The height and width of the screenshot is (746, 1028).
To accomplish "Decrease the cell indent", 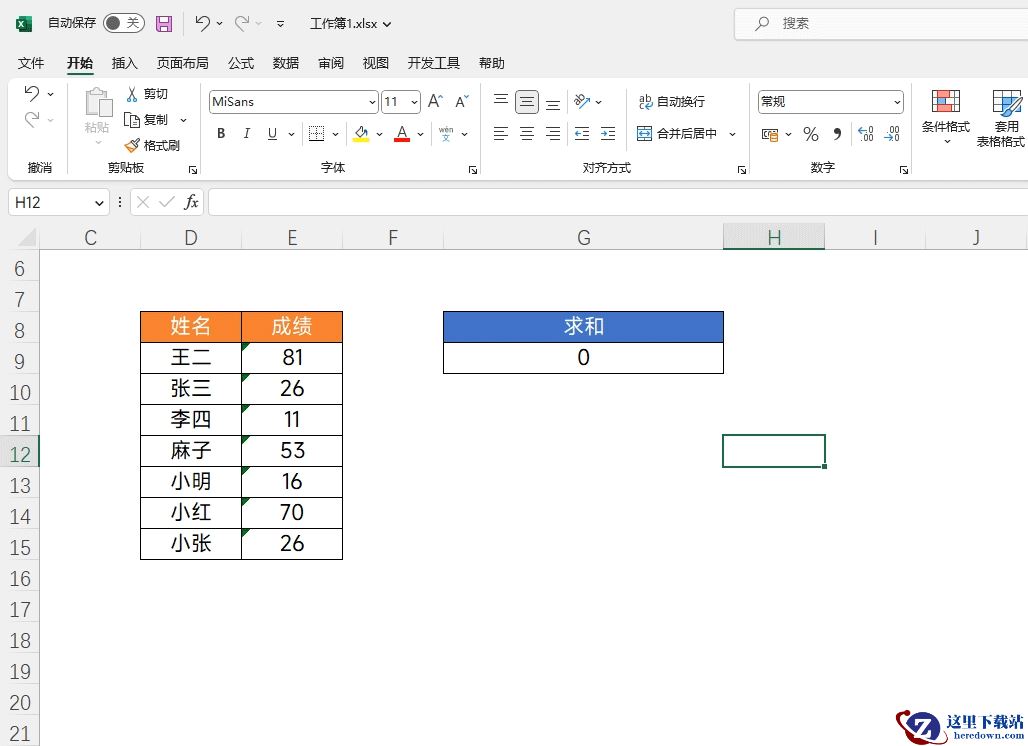I will (x=582, y=134).
